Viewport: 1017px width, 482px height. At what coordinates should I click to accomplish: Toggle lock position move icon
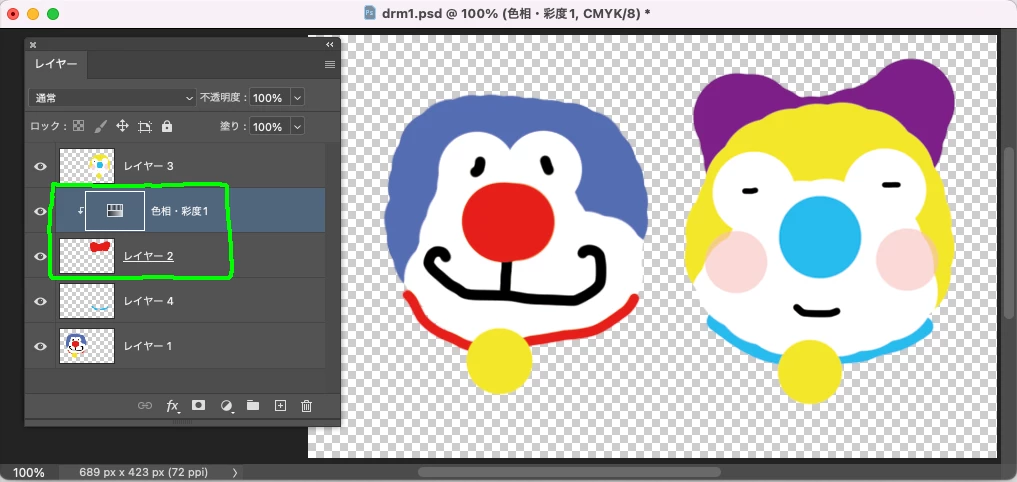pyautogui.click(x=122, y=126)
